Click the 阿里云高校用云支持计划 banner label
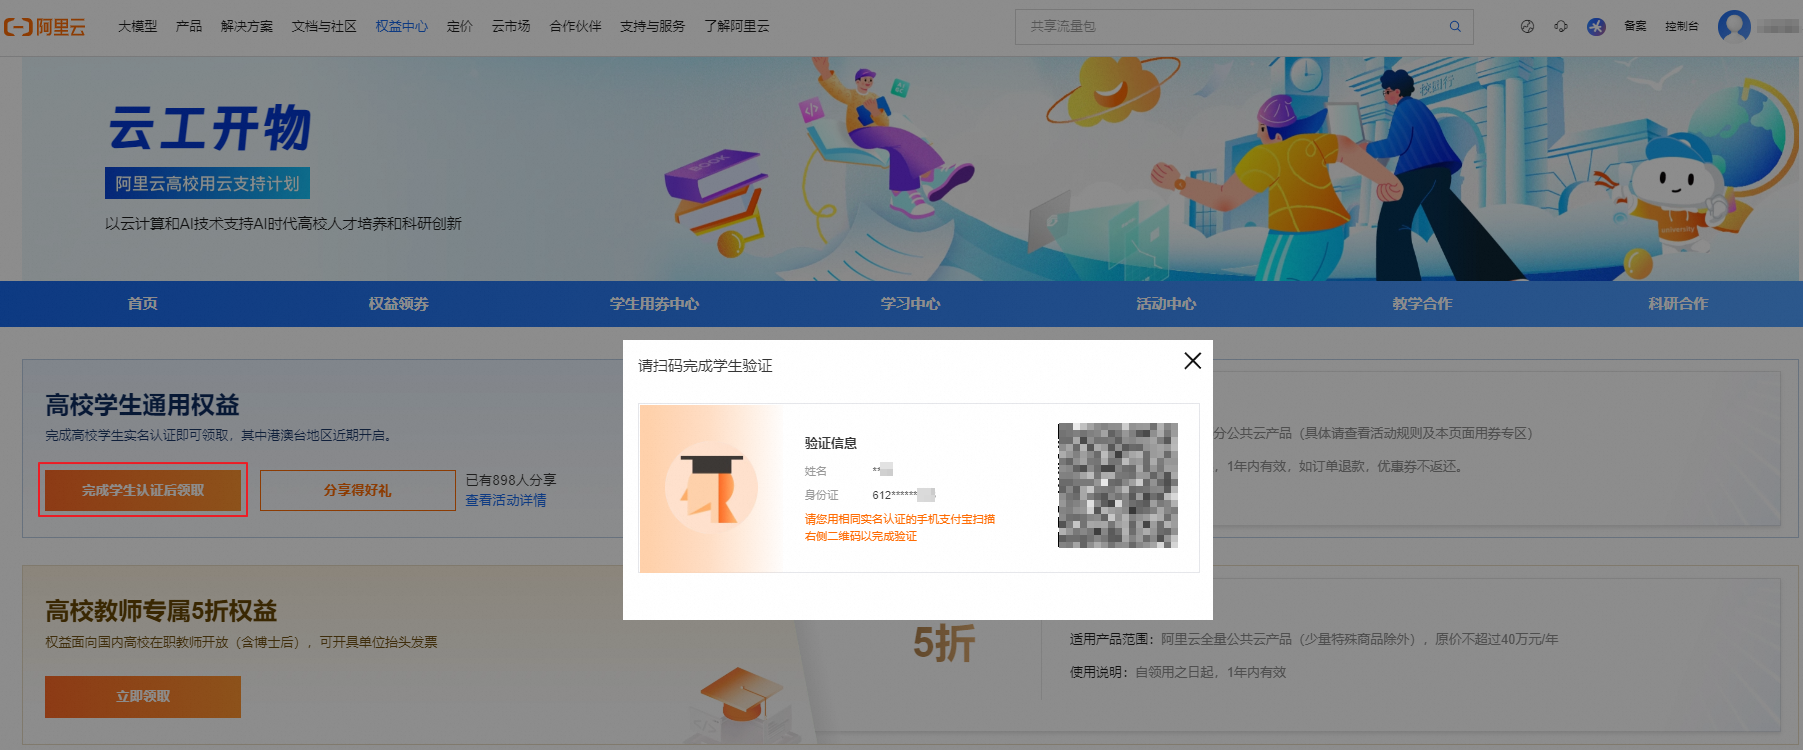 point(207,183)
